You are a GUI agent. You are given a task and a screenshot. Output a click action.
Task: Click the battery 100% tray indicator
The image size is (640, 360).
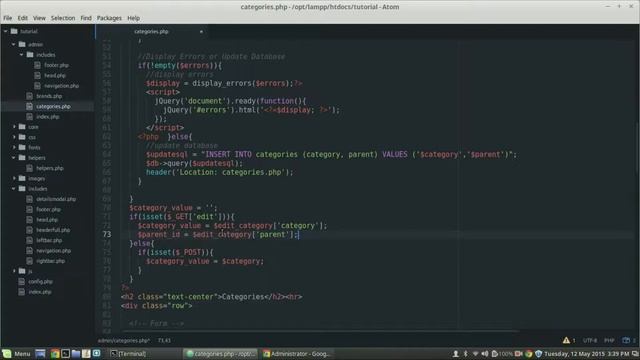point(502,353)
